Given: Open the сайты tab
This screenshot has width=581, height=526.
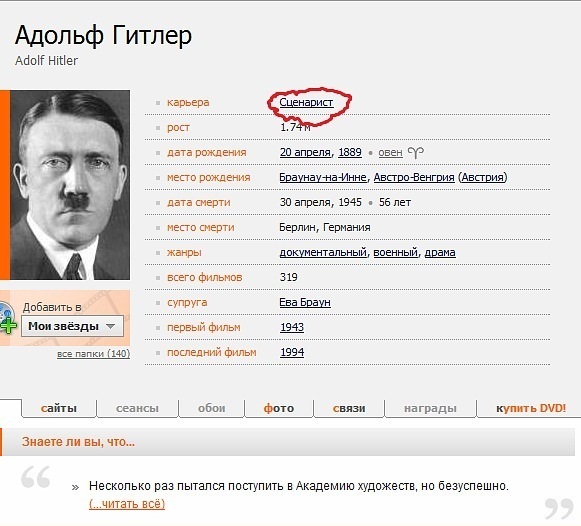Looking at the screenshot, I should (x=59, y=408).
